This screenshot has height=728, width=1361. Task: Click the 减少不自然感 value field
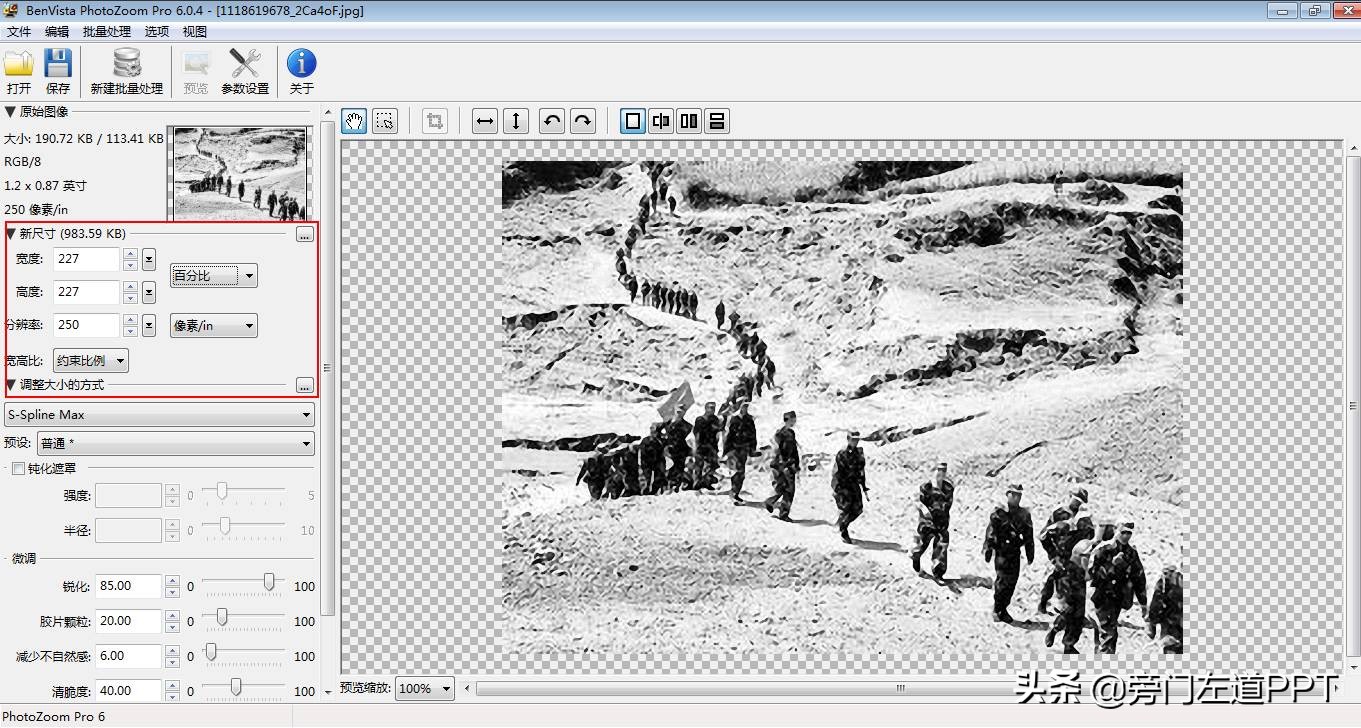[129, 656]
